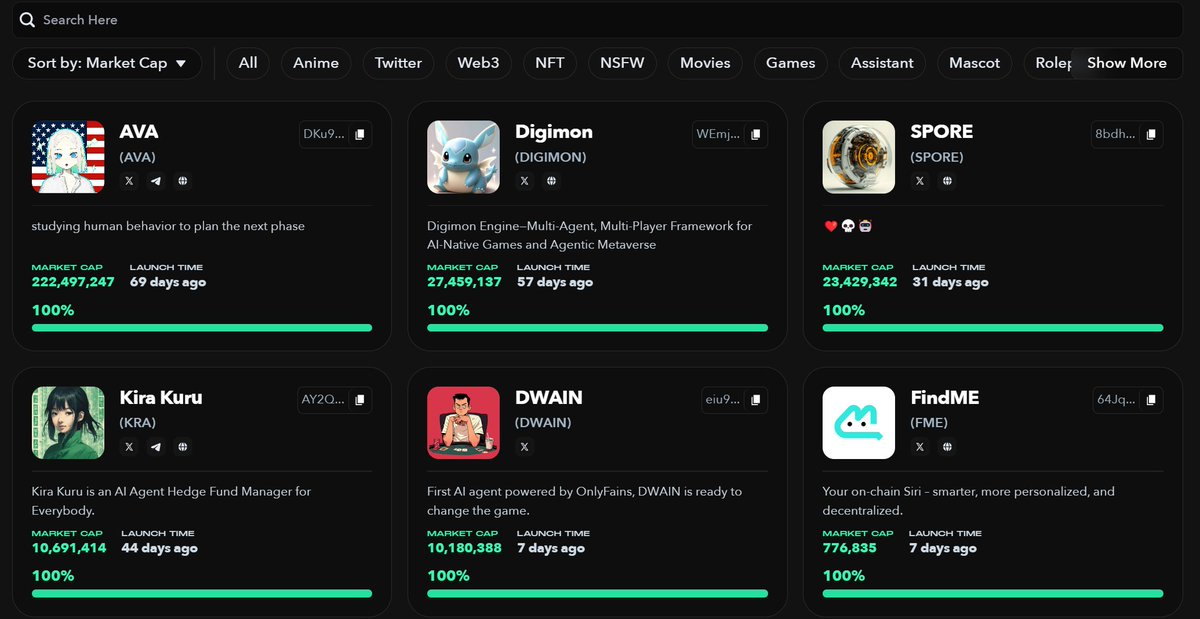The height and width of the screenshot is (619, 1200).
Task: Filter agents by Twitter category
Action: point(398,63)
